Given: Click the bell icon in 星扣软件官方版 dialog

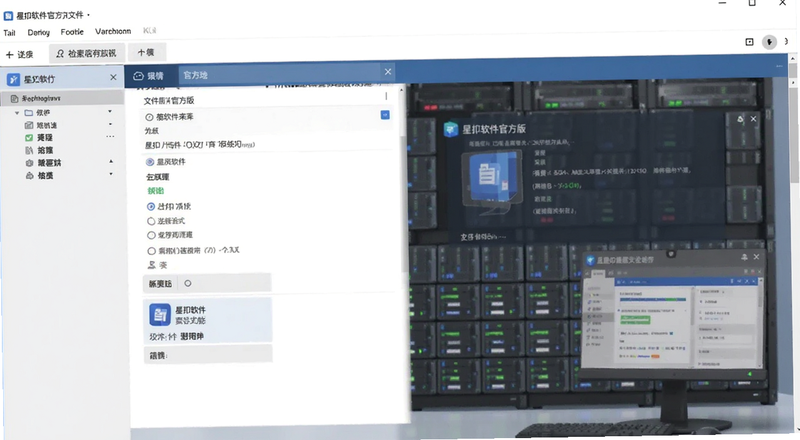Looking at the screenshot, I should point(740,119).
